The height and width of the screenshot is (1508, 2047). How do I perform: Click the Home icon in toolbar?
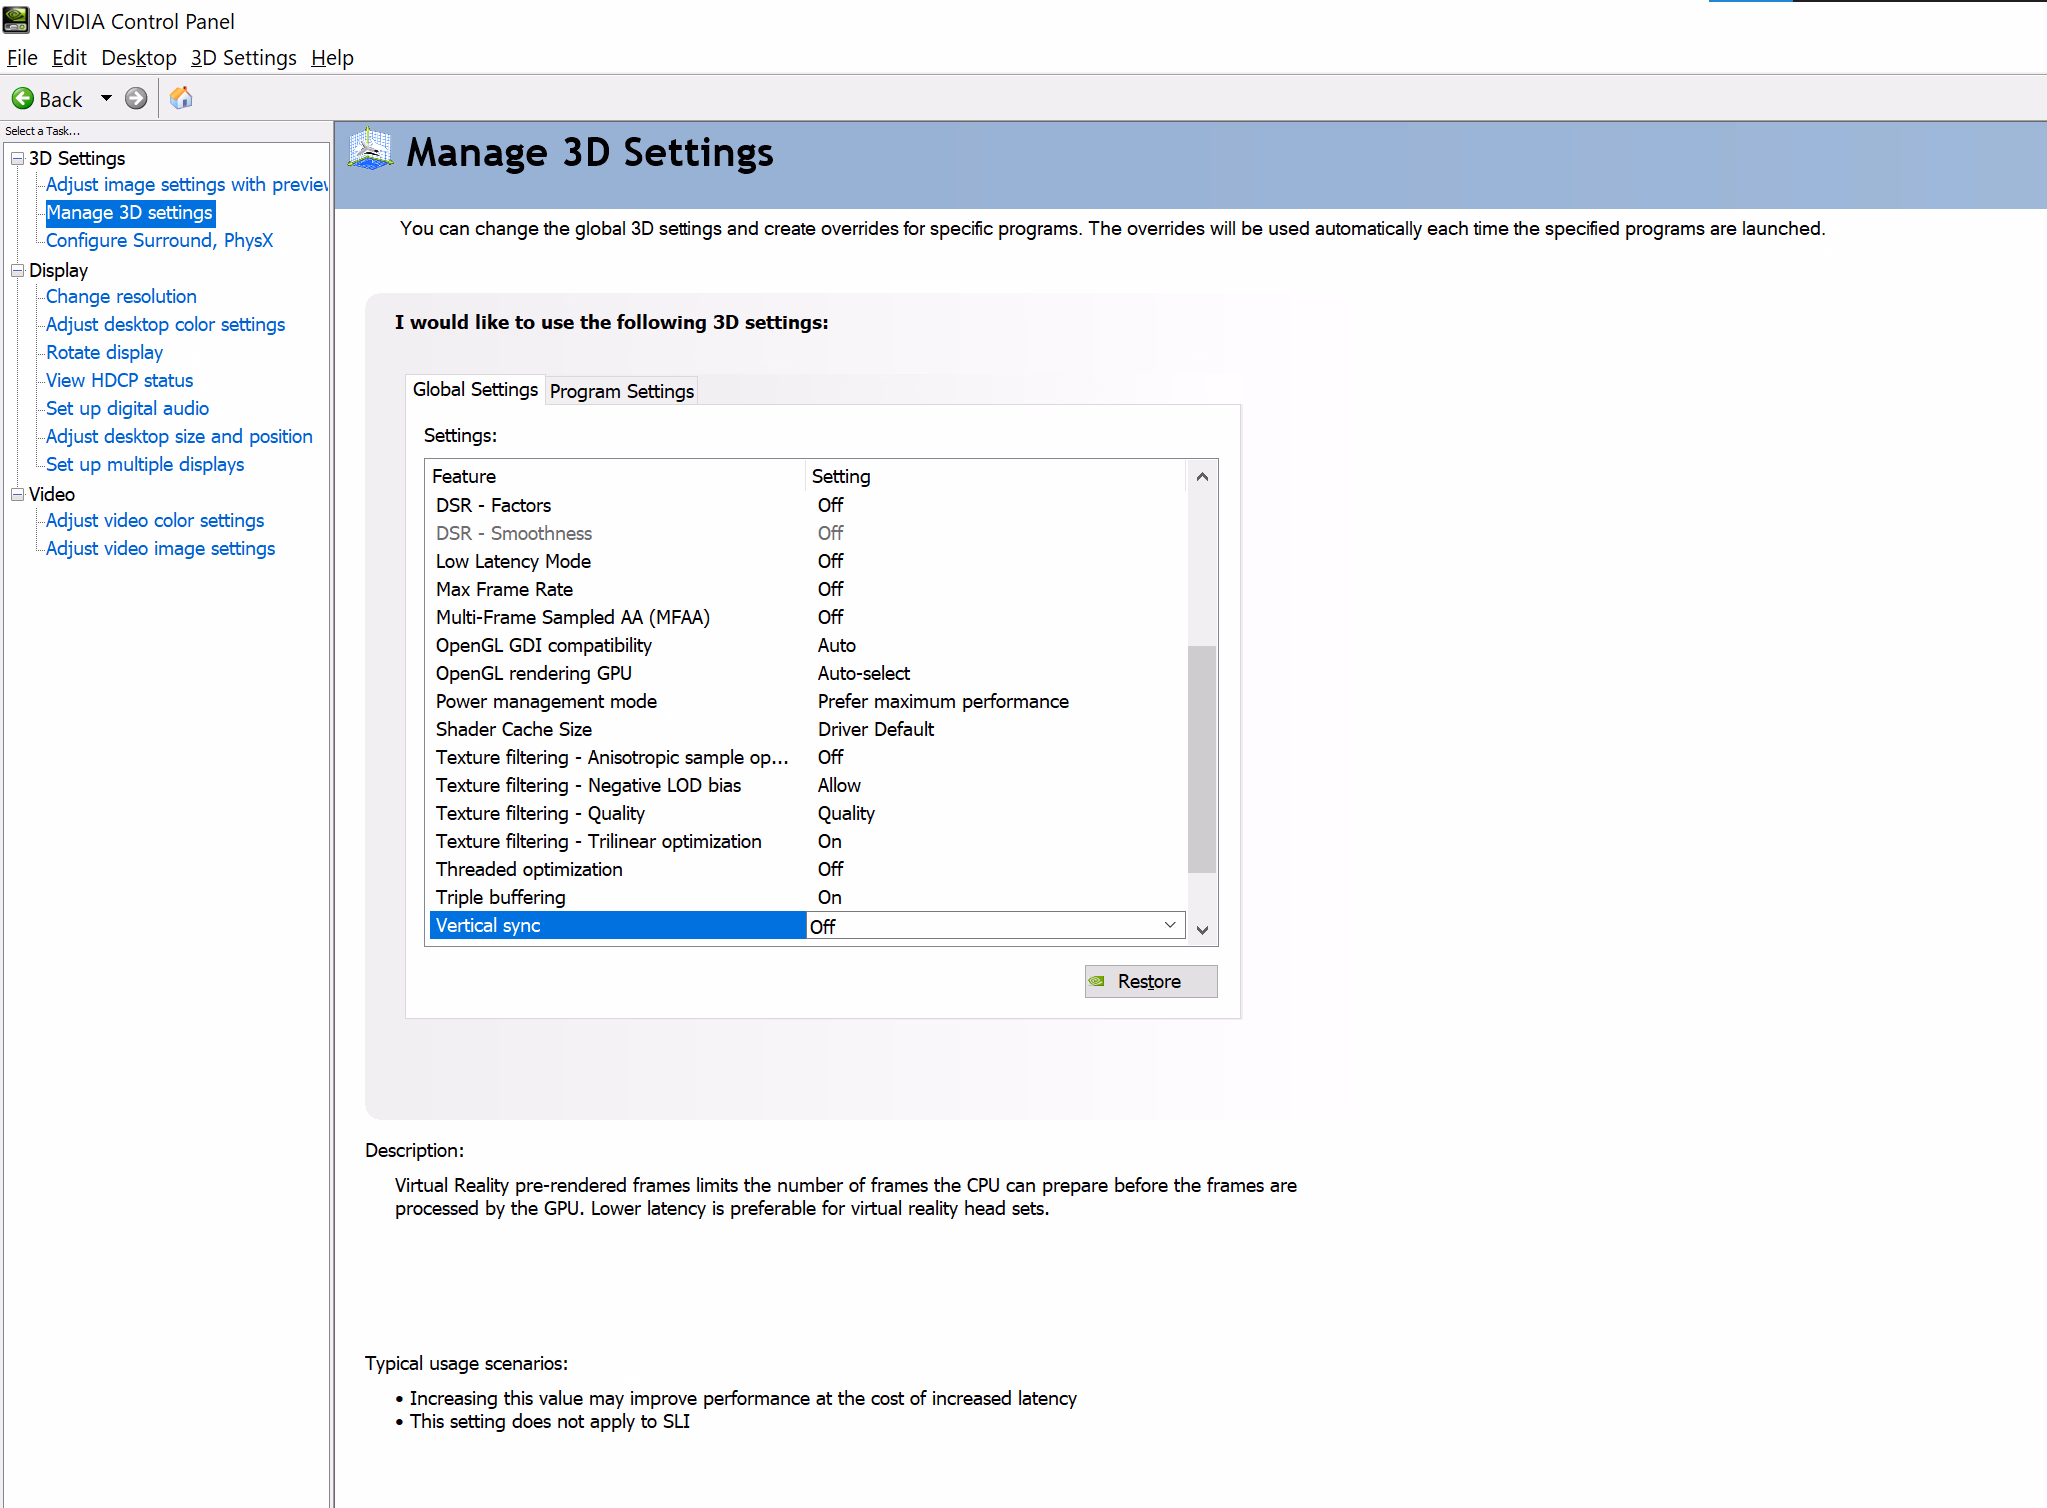pos(181,98)
